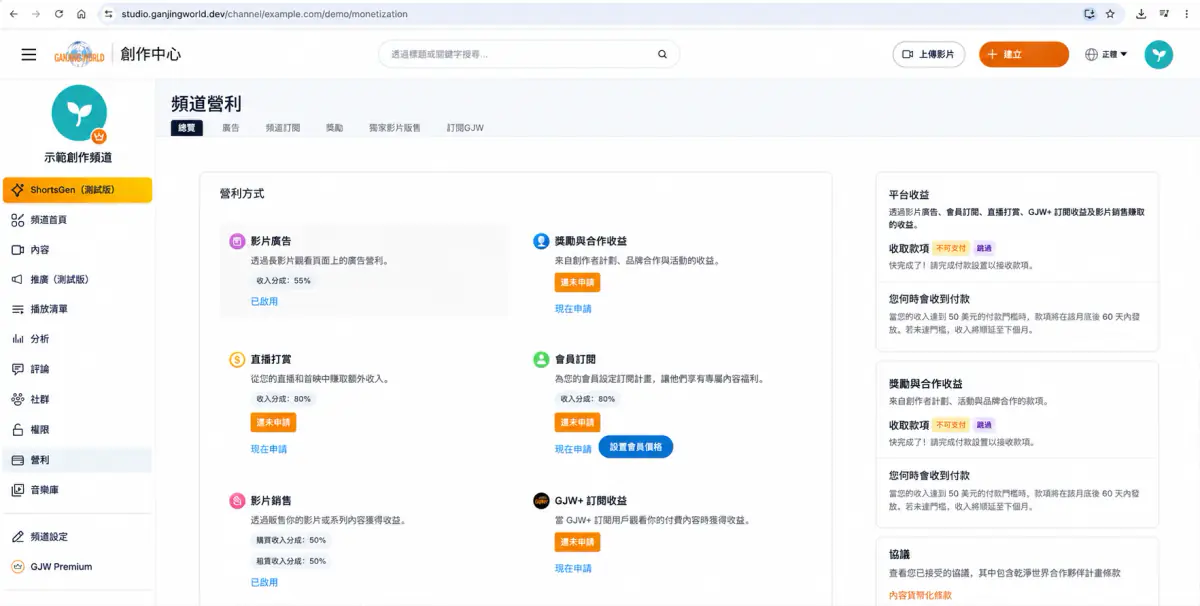Switch to the 獎勵 tab

pos(334,128)
